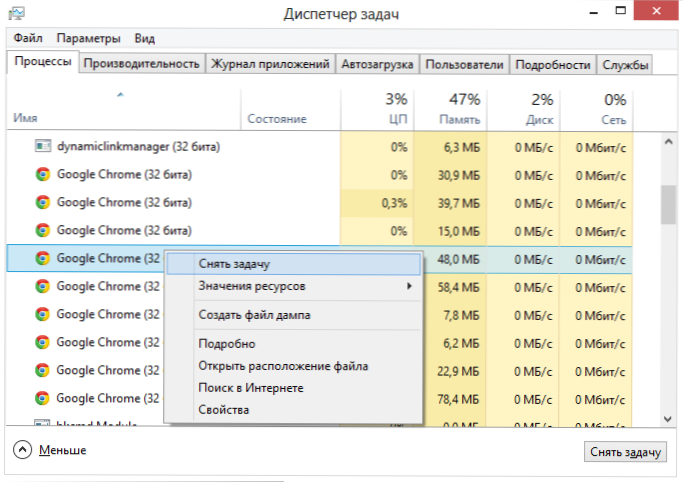Click the 15,0 МБ memory value
This screenshot has width=683, height=482.
459,231
